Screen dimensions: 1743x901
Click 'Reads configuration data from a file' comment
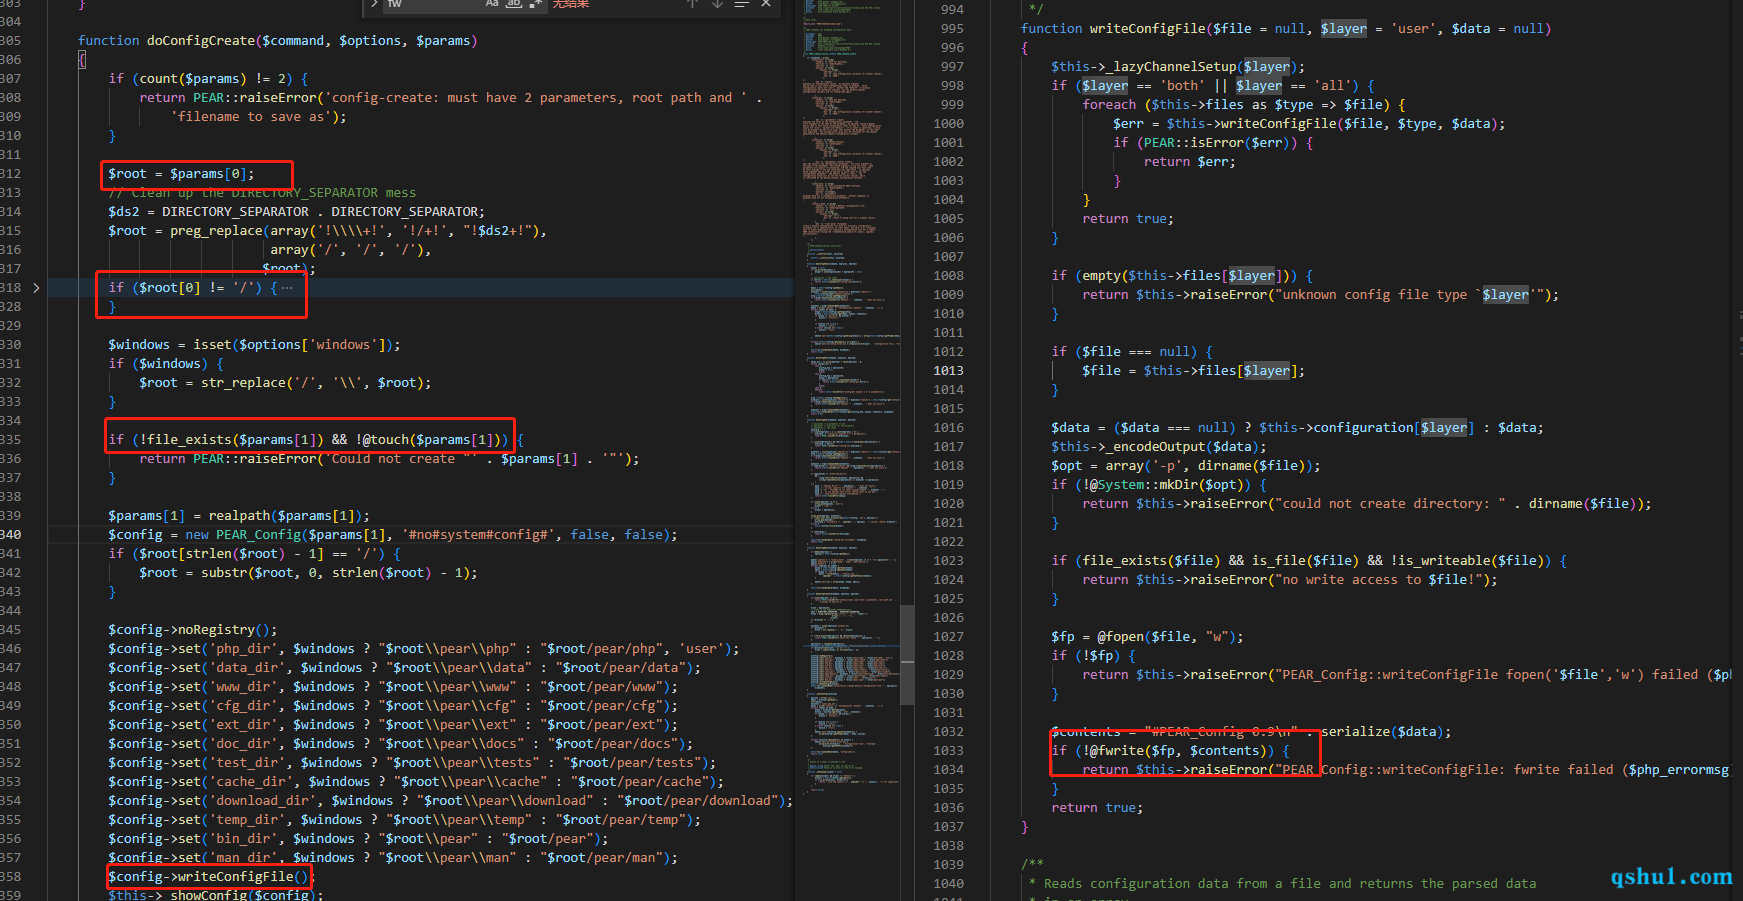click(x=1290, y=884)
